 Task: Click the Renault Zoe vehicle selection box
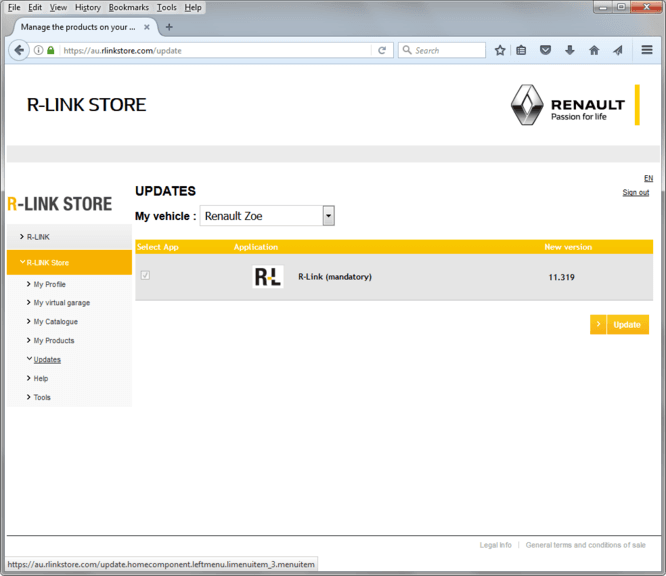(x=267, y=216)
